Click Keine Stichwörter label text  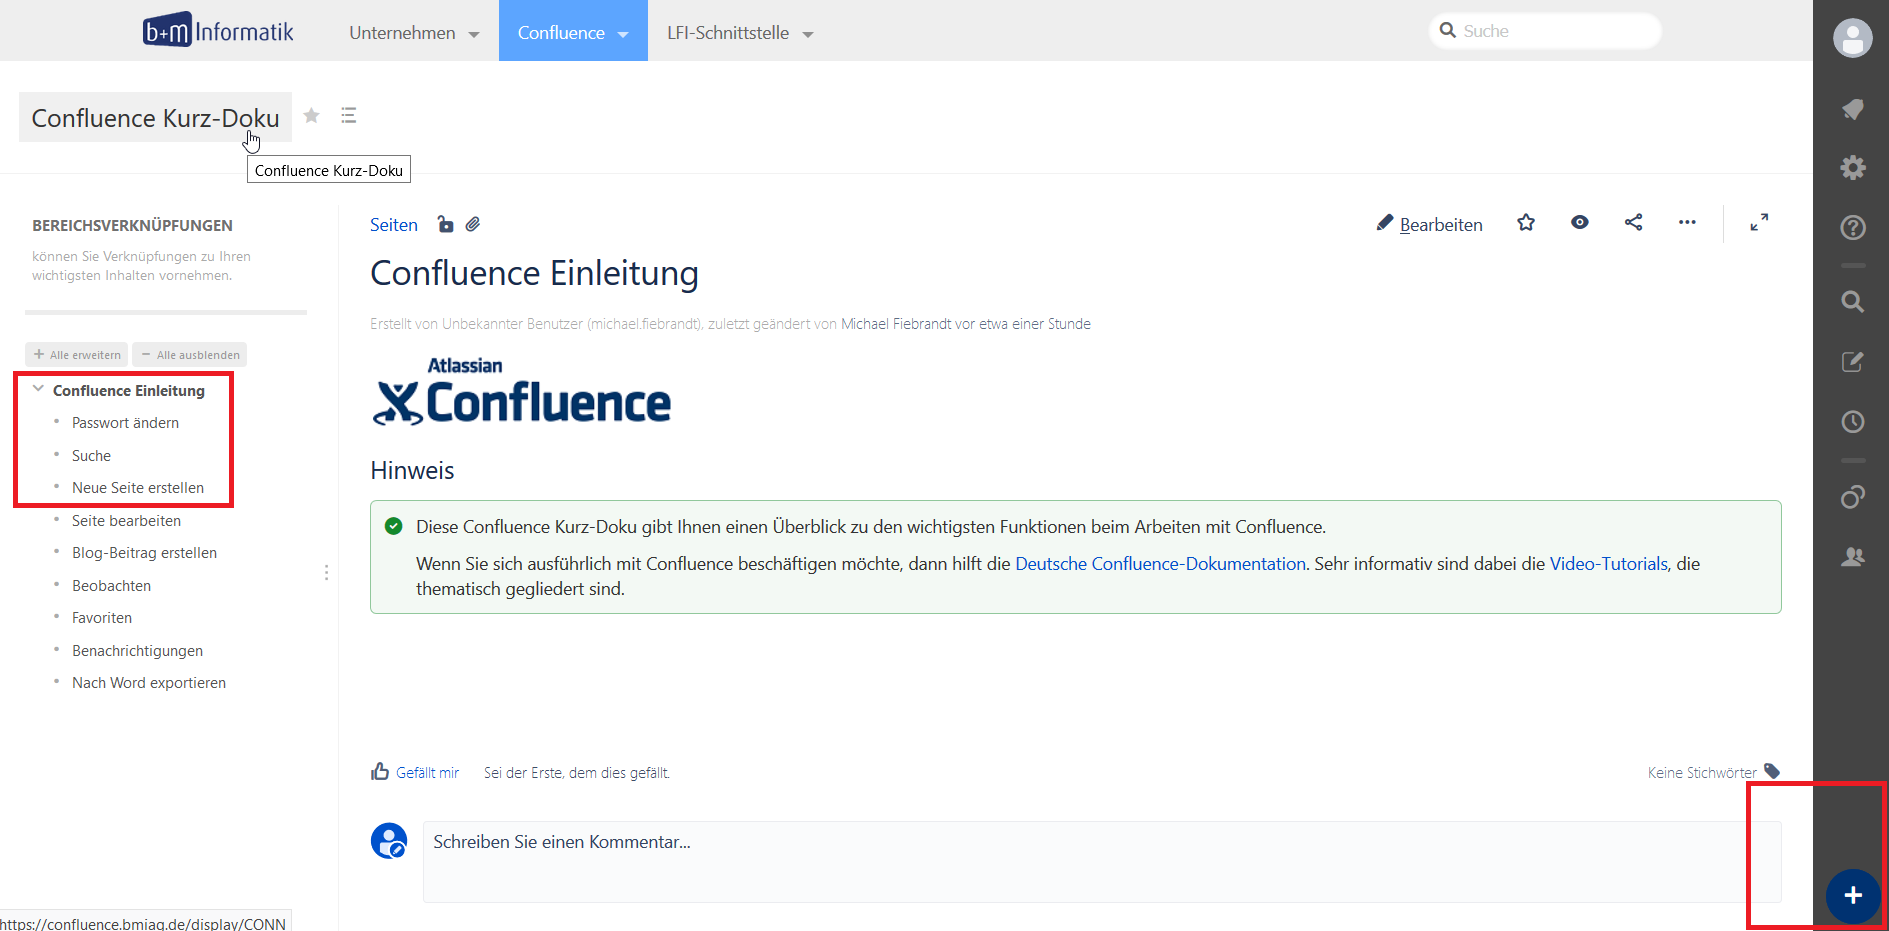[1702, 773]
